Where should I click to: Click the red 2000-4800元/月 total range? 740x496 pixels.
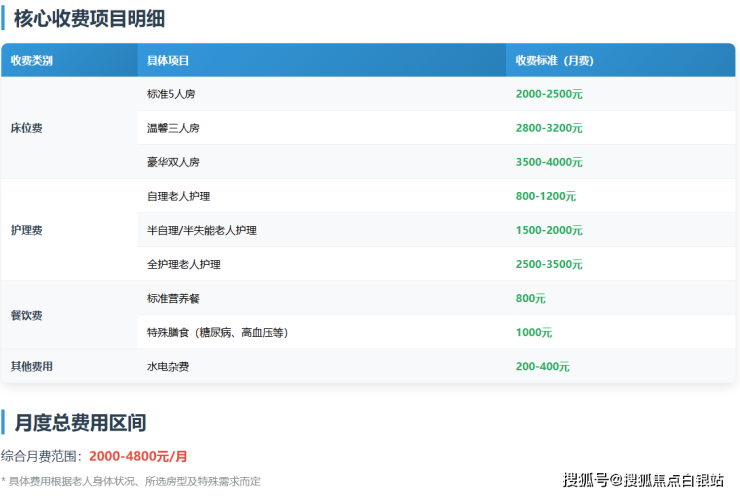pos(138,456)
